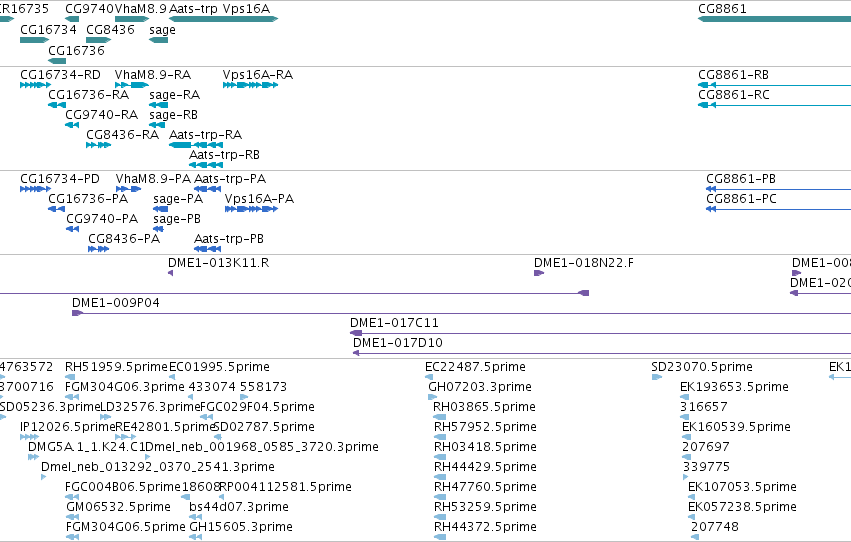
Task: Click the CG8861 gene label
Action: point(722,9)
